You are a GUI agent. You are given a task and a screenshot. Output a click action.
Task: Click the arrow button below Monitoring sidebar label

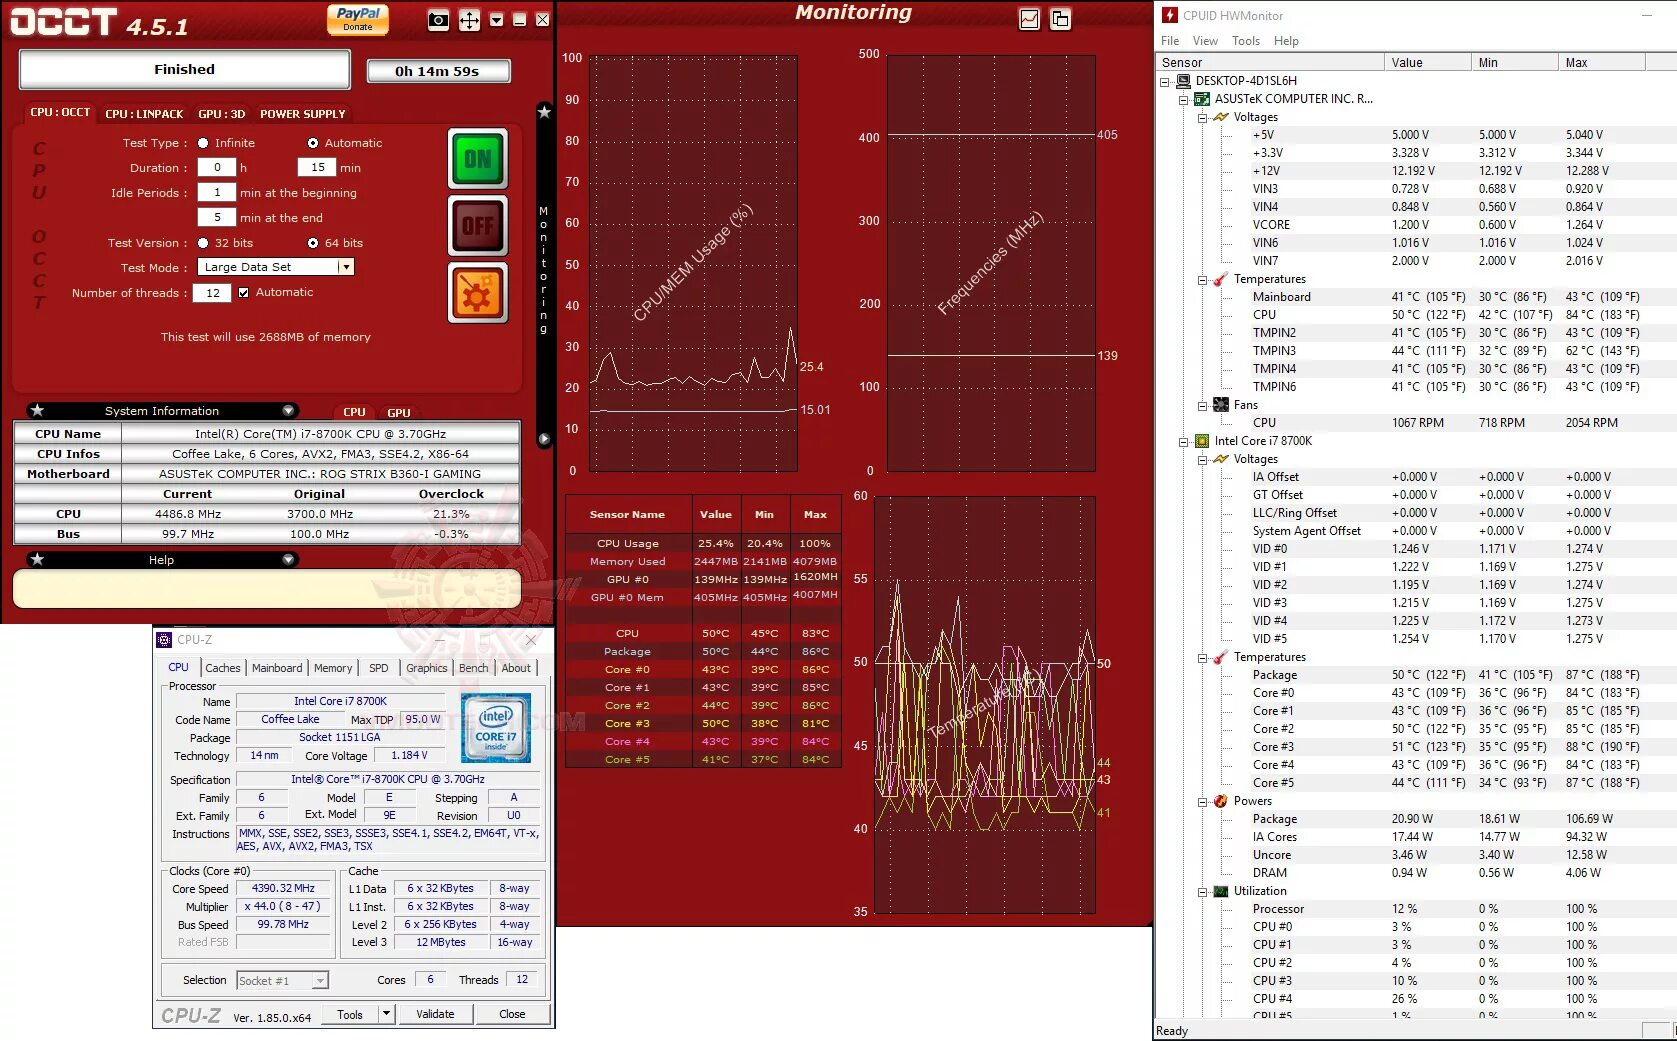coord(544,439)
